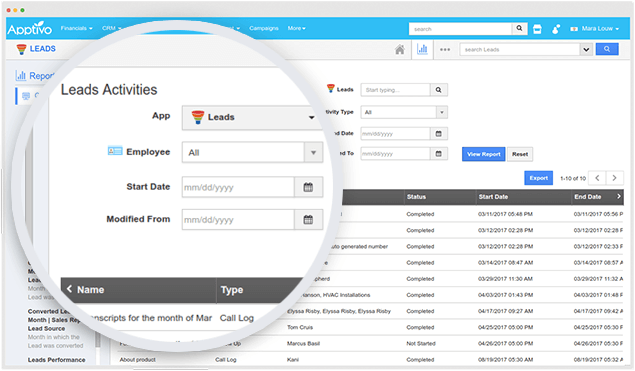Image resolution: width=635 pixels, height=371 pixels.
Task: Click Lead Source in sidebar
Action: (x=46, y=328)
